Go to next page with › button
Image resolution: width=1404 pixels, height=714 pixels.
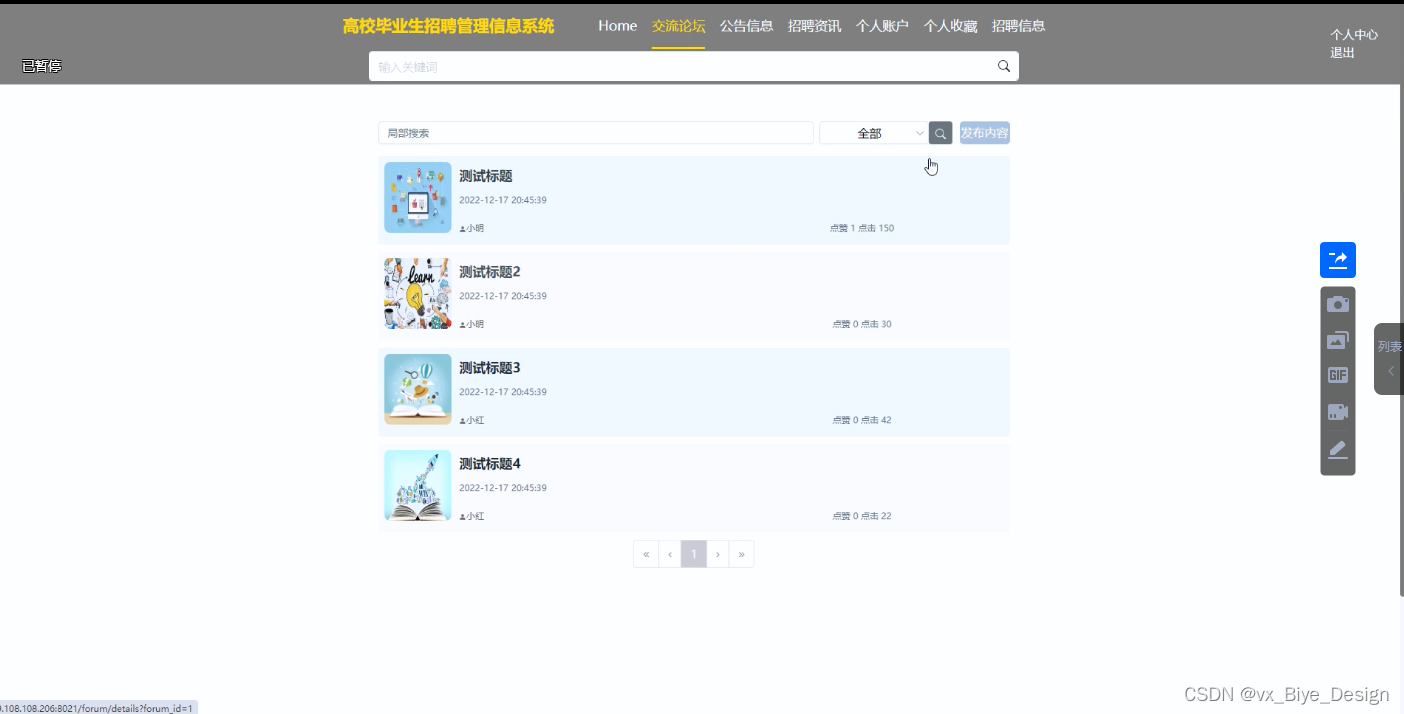coord(718,554)
